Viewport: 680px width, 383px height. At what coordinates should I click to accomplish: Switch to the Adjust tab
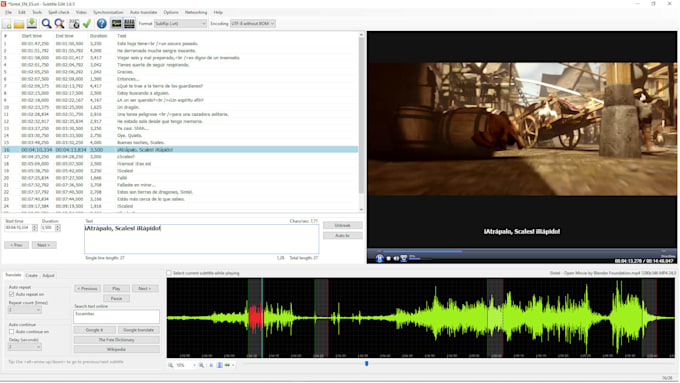tap(48, 275)
